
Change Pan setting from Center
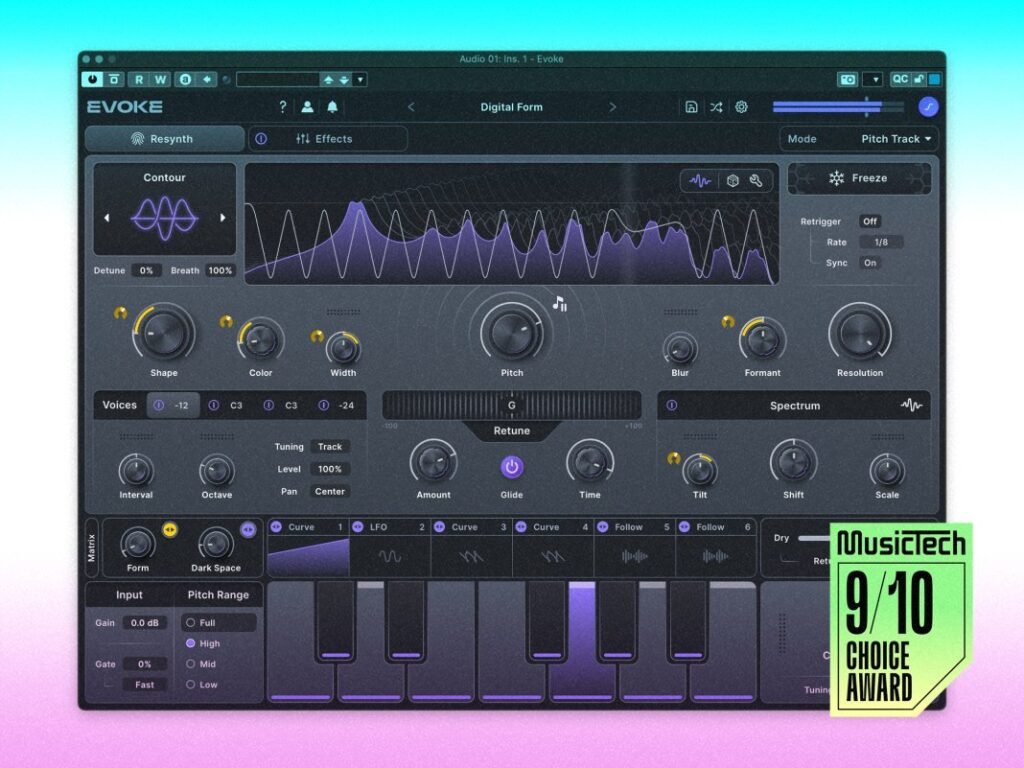click(x=330, y=491)
